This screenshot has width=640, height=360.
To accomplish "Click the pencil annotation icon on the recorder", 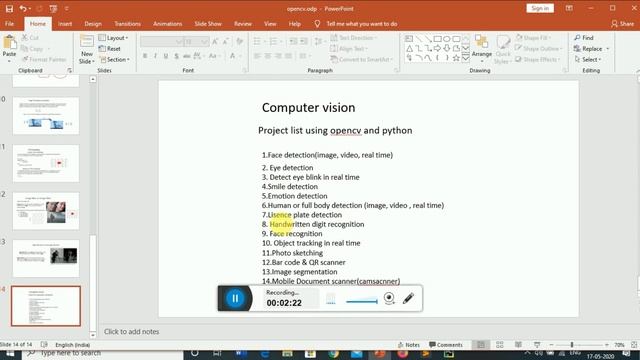I will point(408,298).
